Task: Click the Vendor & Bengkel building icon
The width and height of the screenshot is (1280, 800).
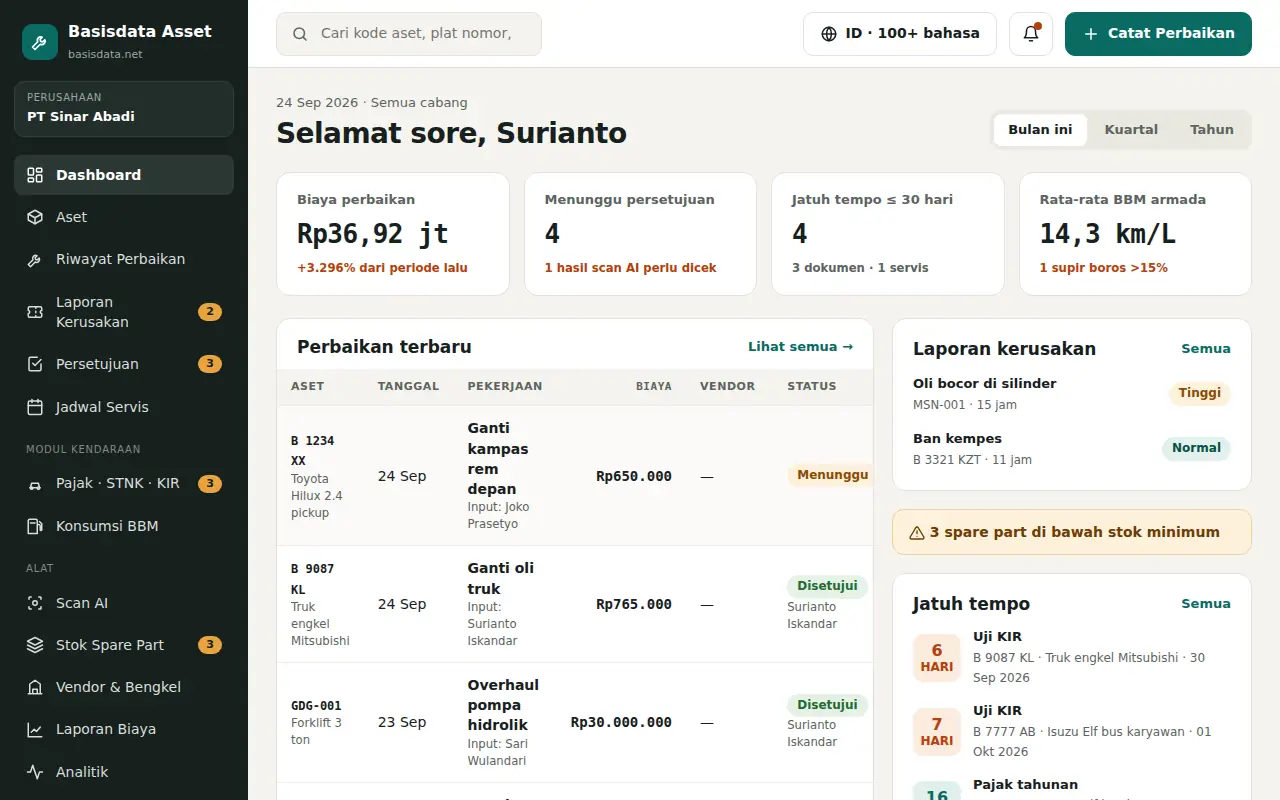Action: point(35,687)
